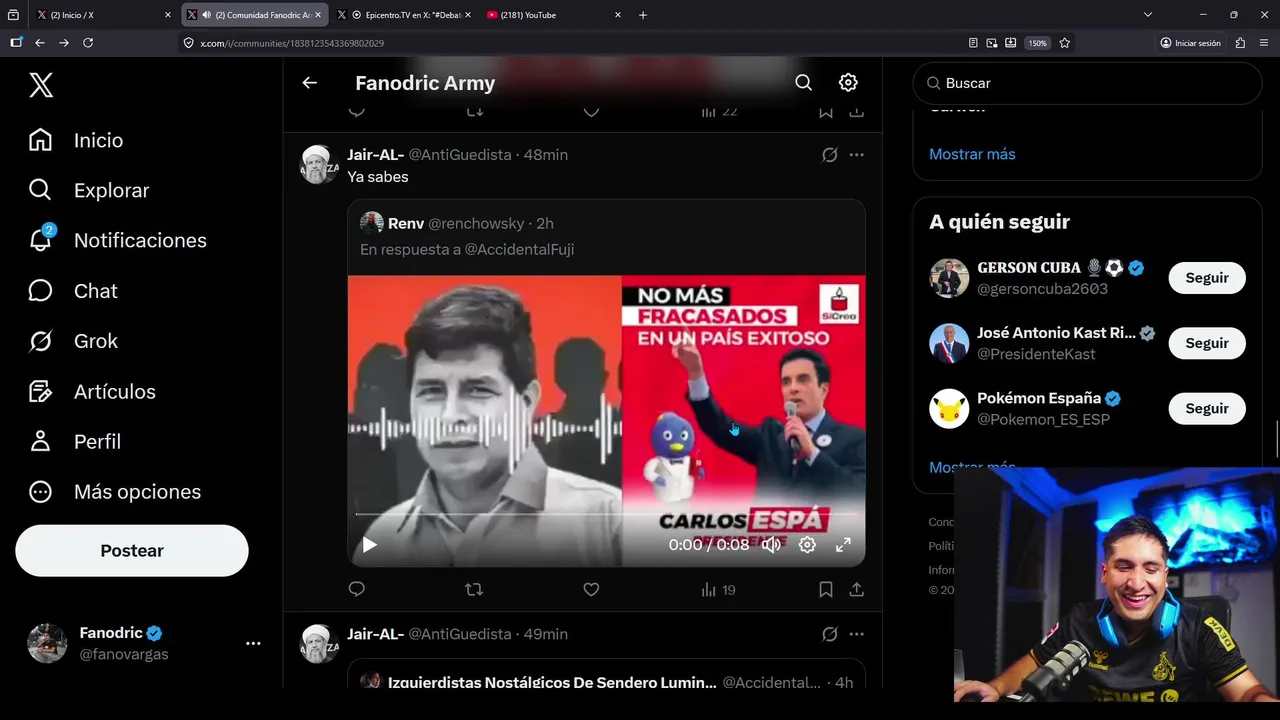
Task: Open @AntiGuedista handle on 48min post
Action: 460,155
